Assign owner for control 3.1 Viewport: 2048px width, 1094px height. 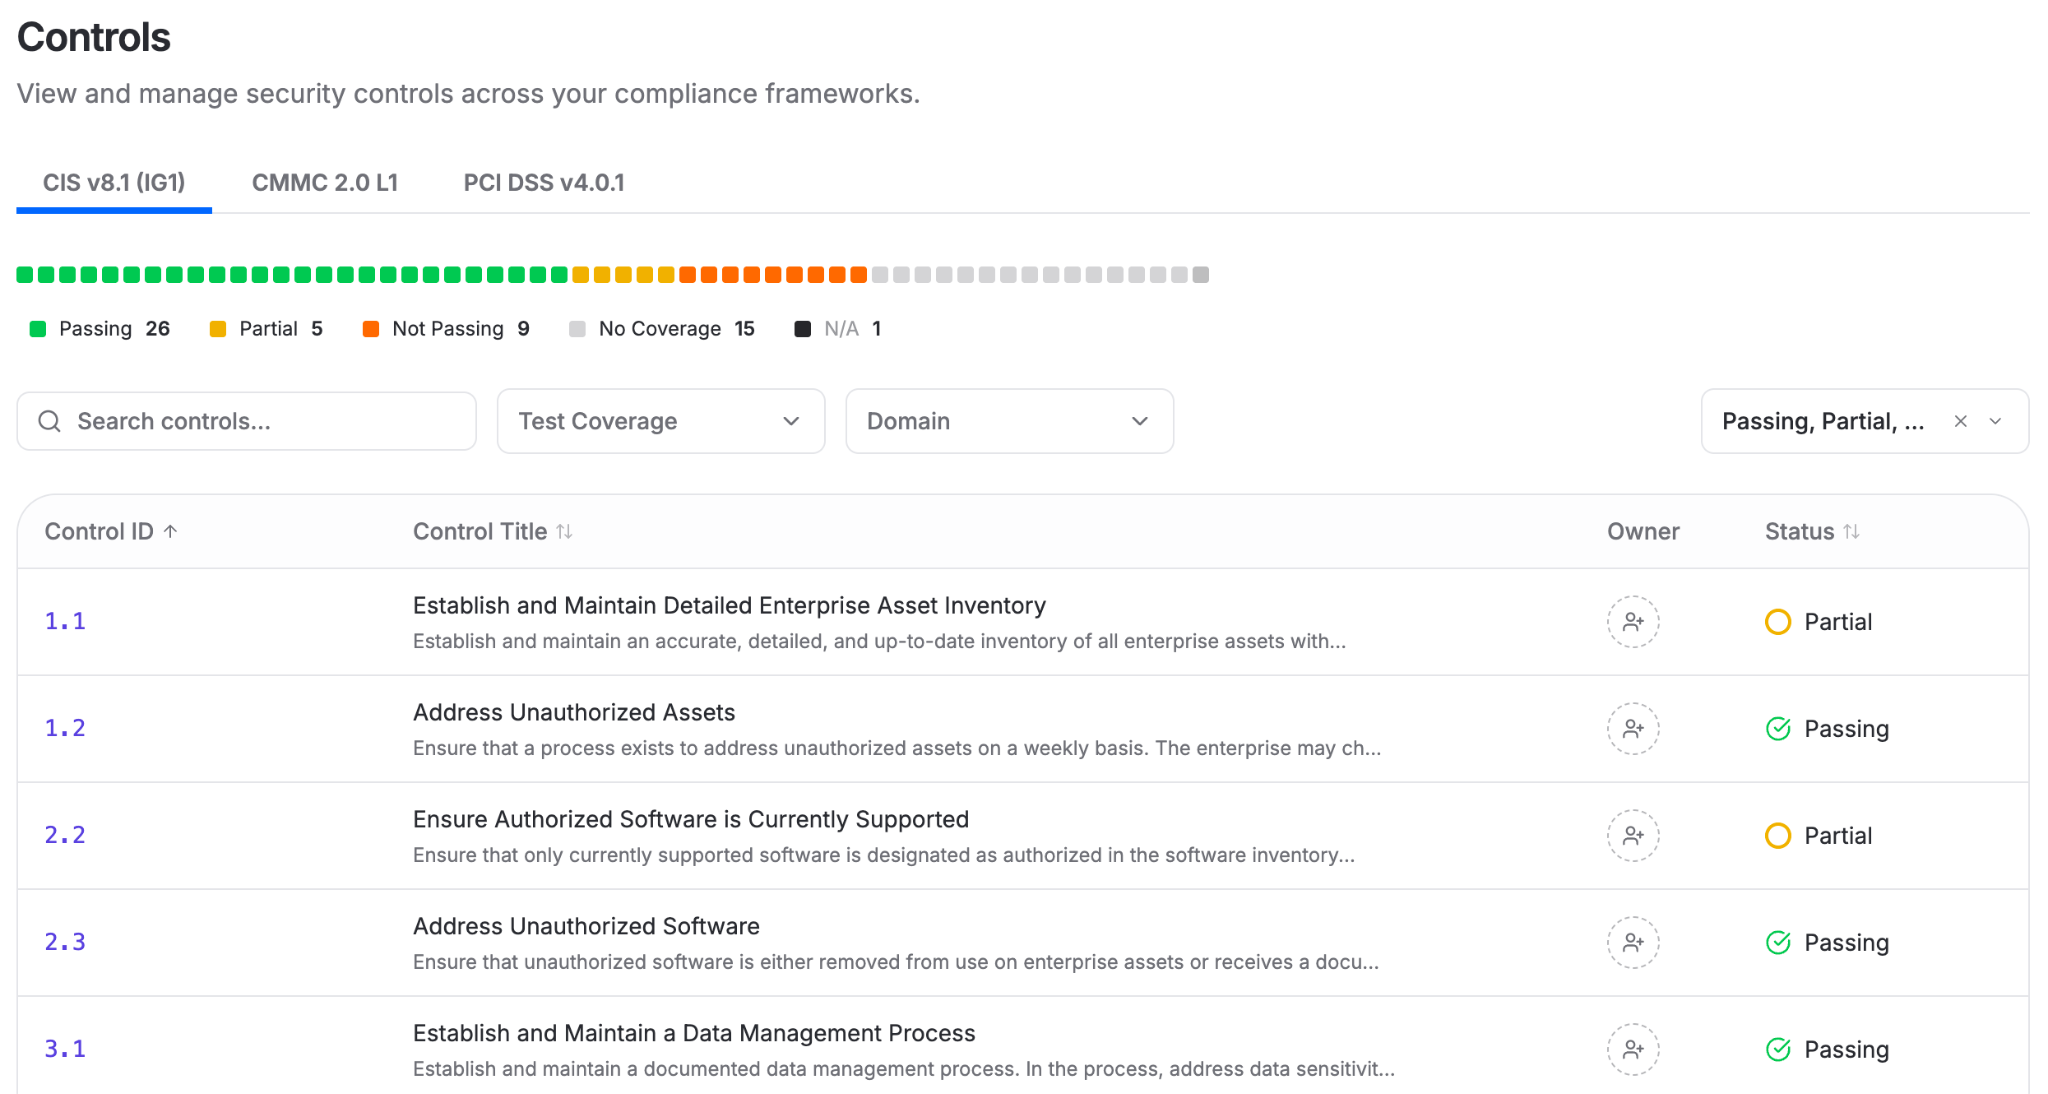(1633, 1050)
